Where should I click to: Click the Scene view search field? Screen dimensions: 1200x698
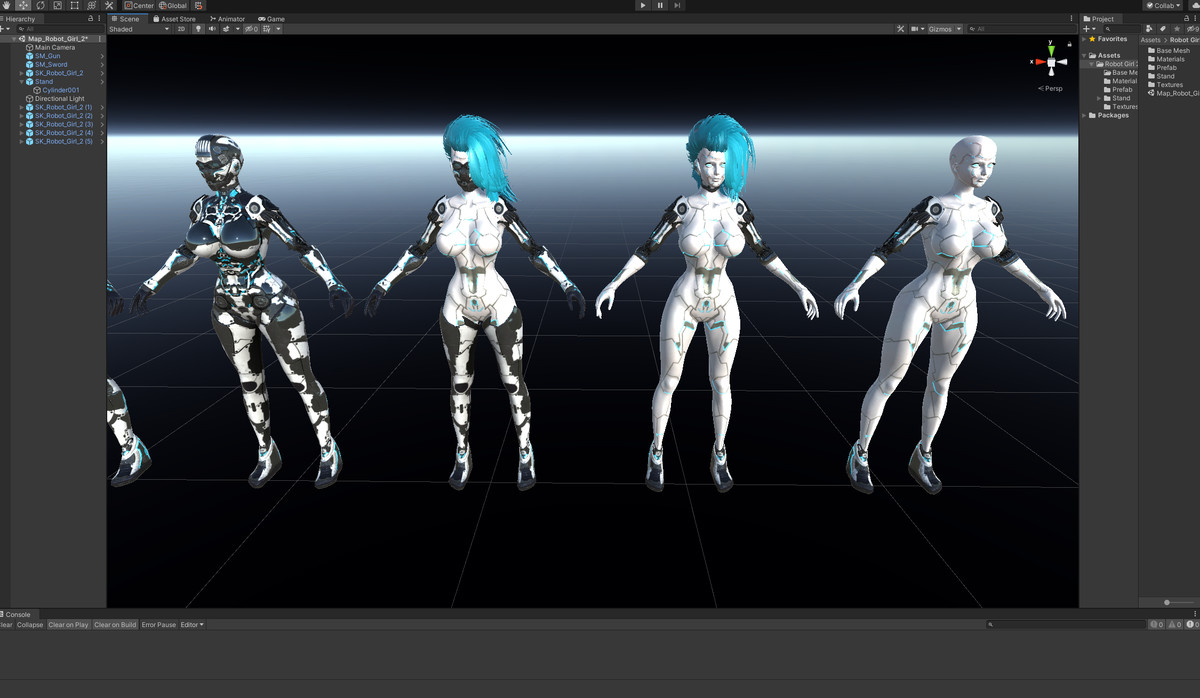1022,29
